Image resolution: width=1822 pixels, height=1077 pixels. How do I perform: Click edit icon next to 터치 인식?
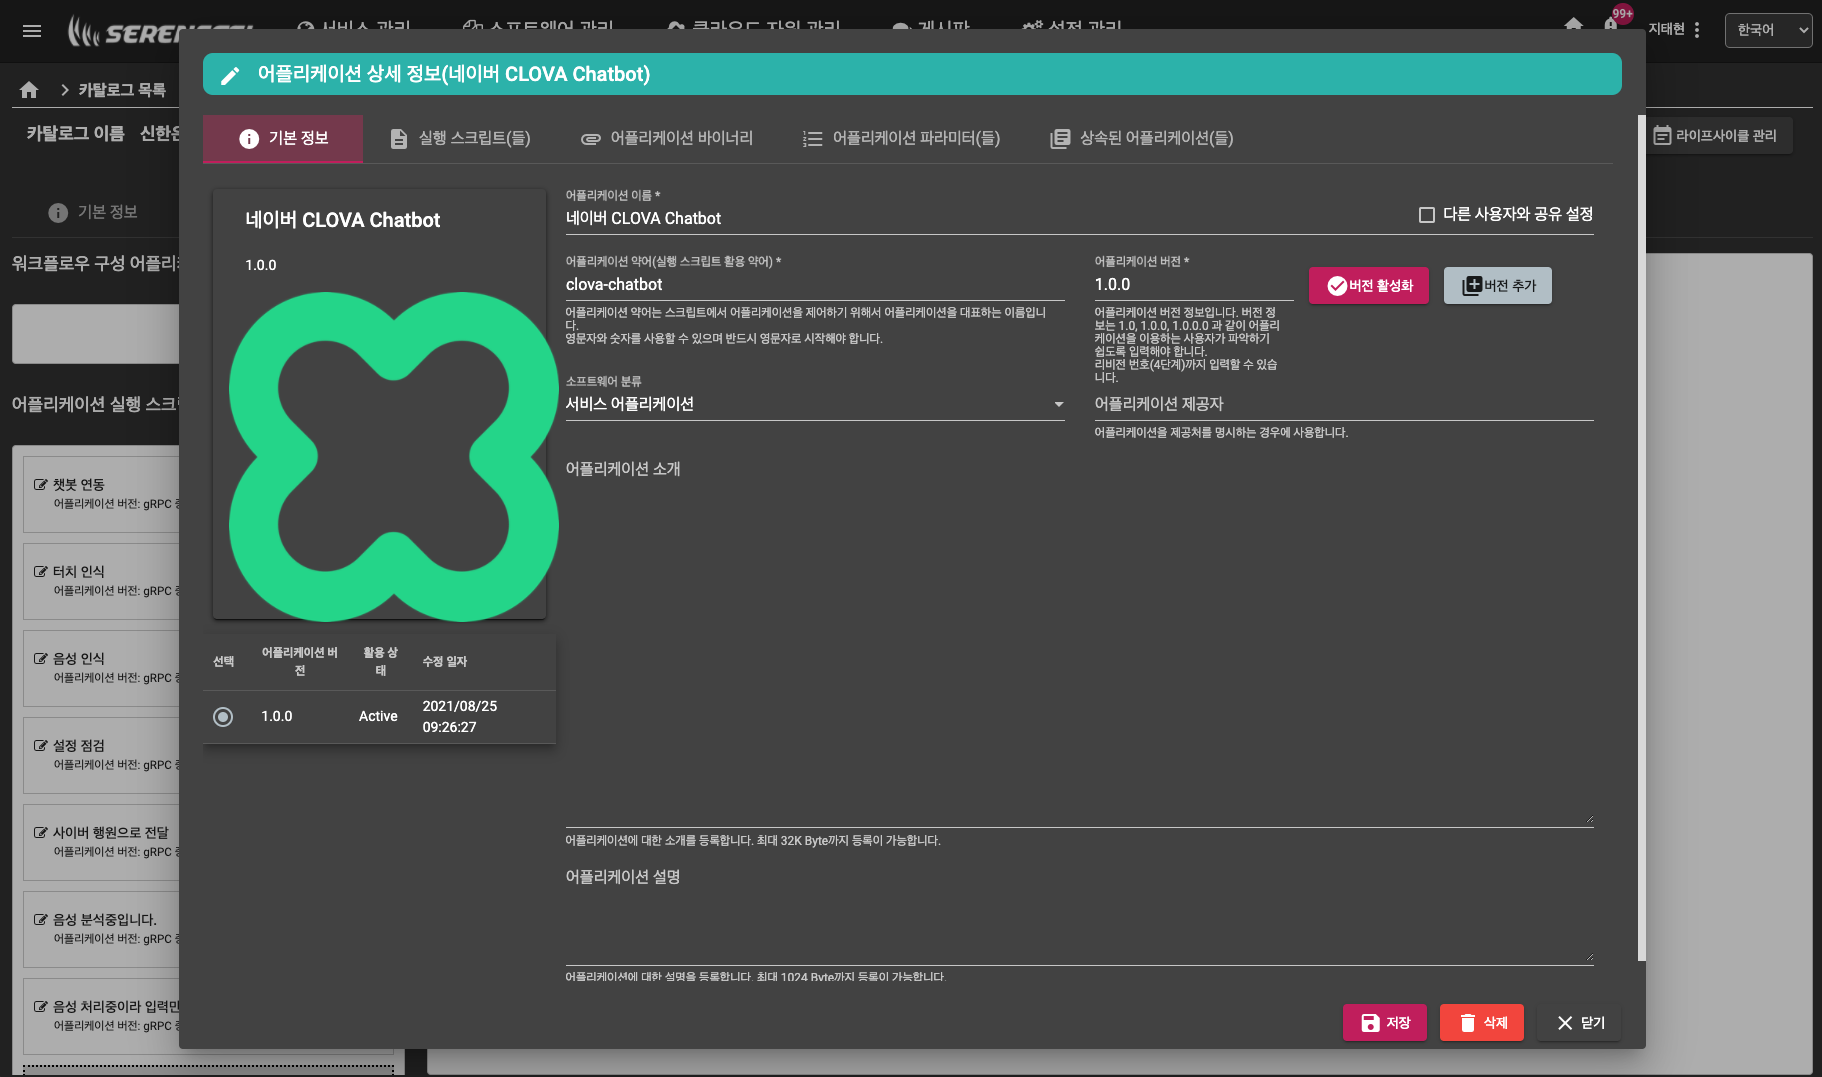coord(41,572)
